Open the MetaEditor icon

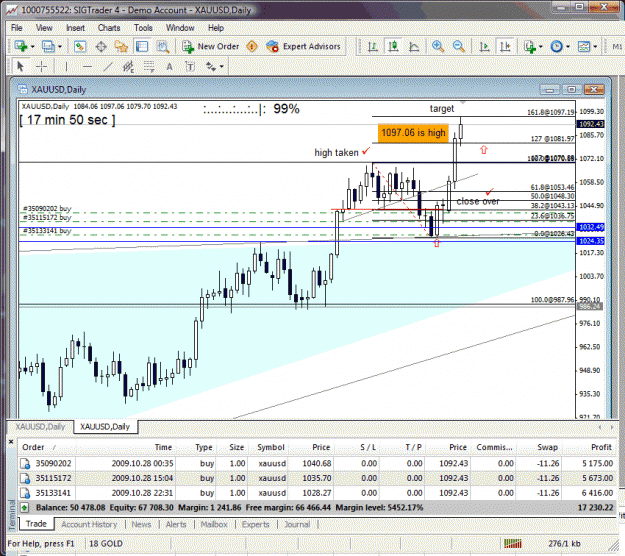252,47
